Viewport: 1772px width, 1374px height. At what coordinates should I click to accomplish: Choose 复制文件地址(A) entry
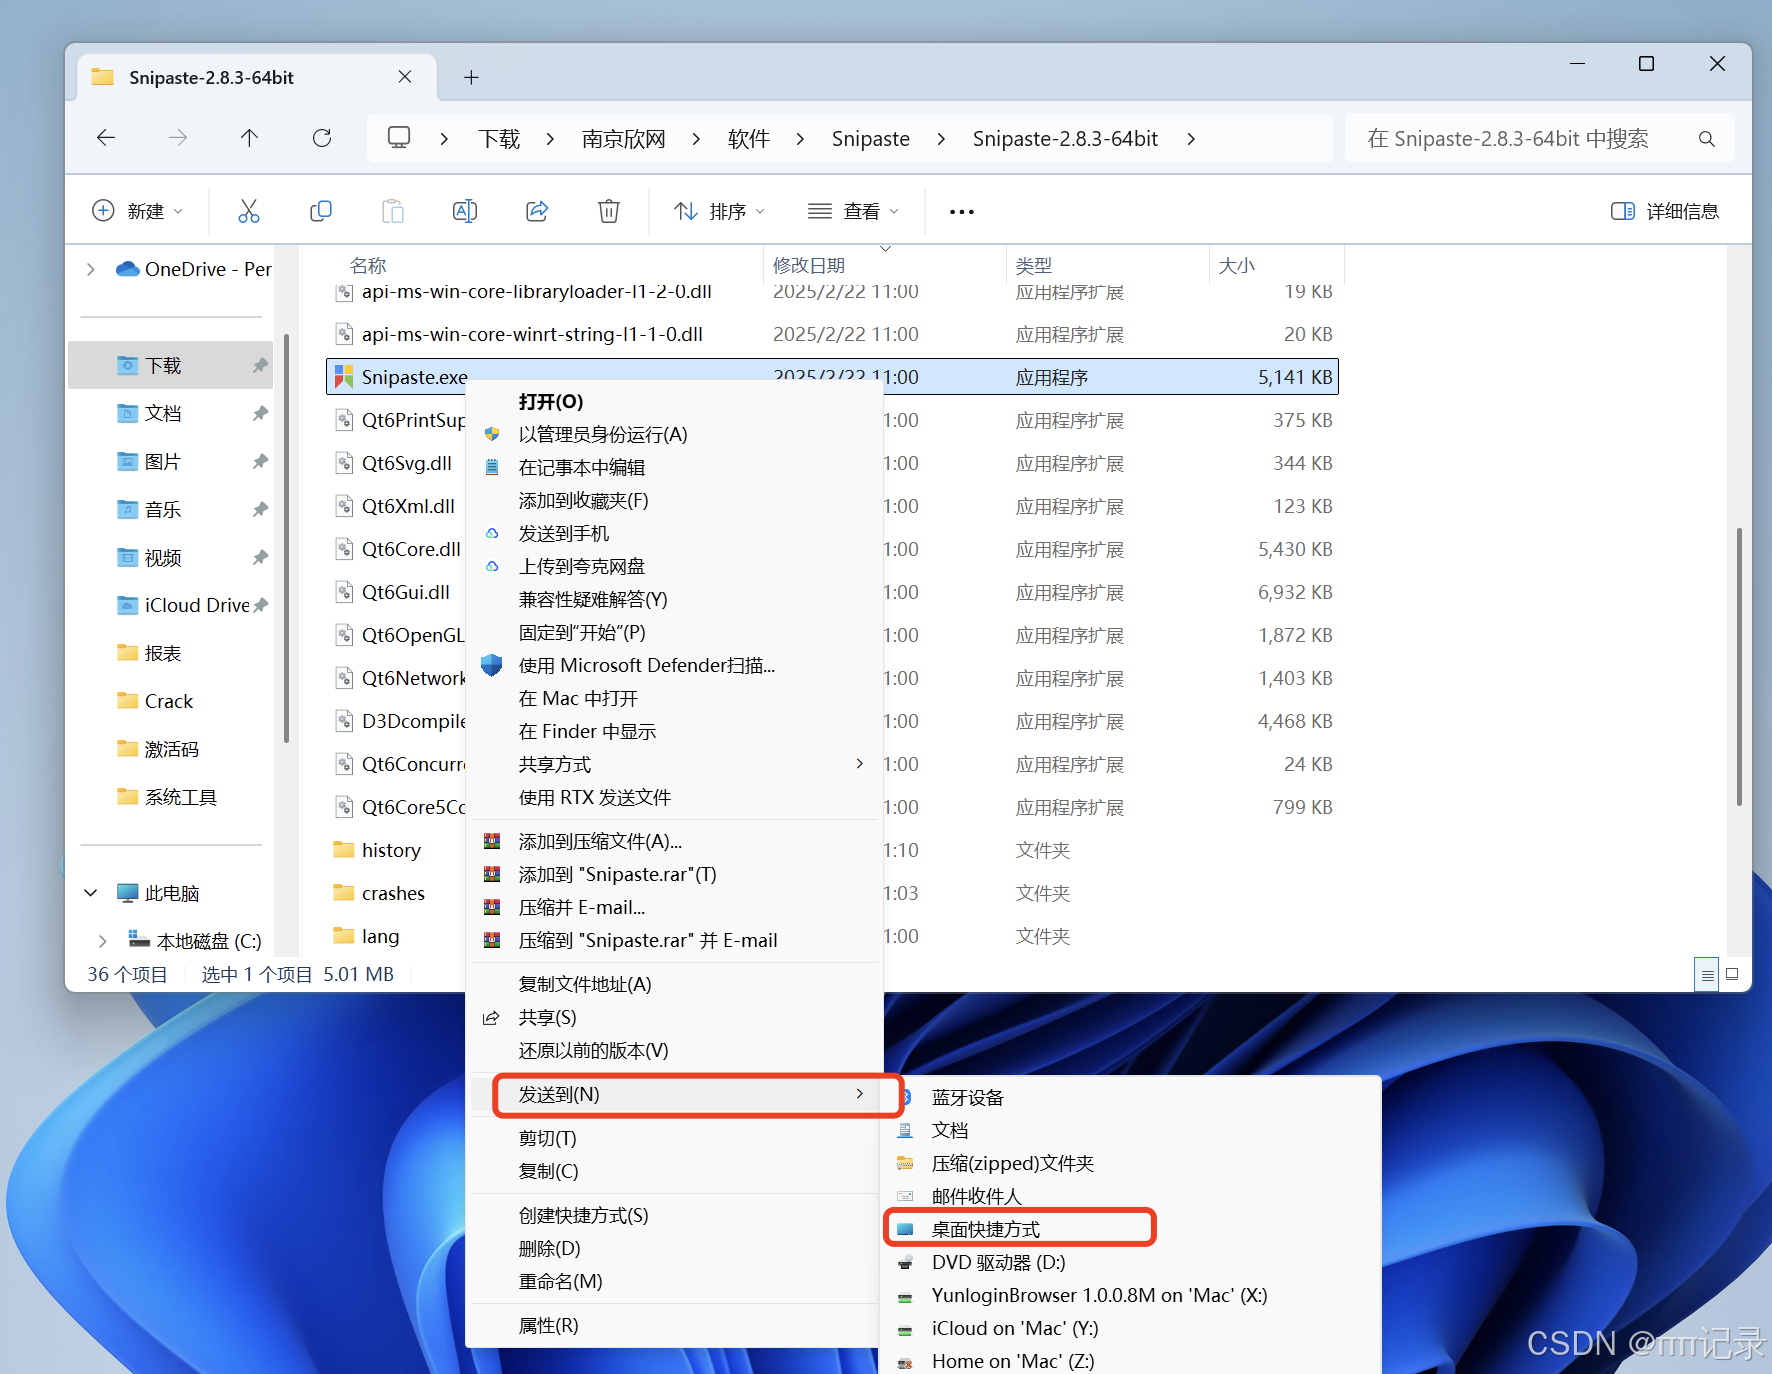pos(675,984)
